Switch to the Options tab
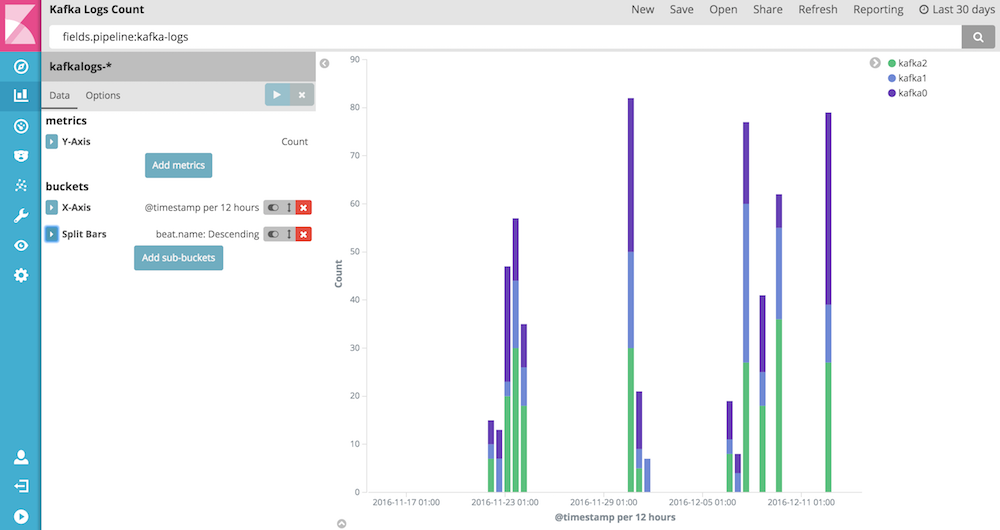1000x530 pixels. pos(103,95)
